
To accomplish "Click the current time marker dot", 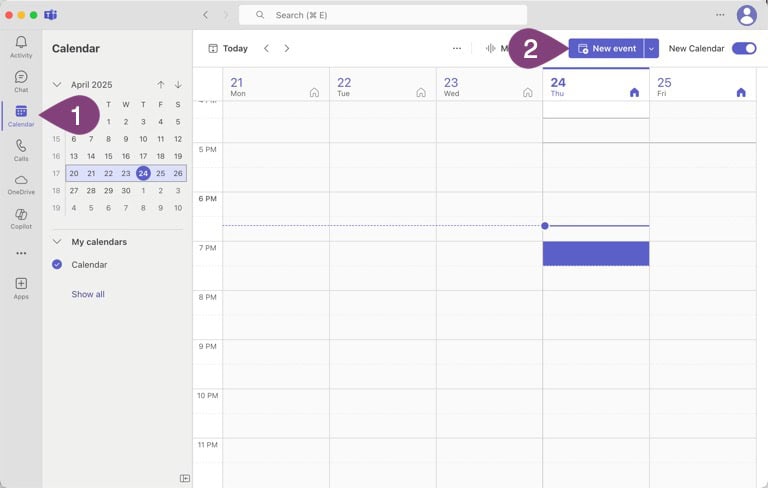I will click(545, 226).
